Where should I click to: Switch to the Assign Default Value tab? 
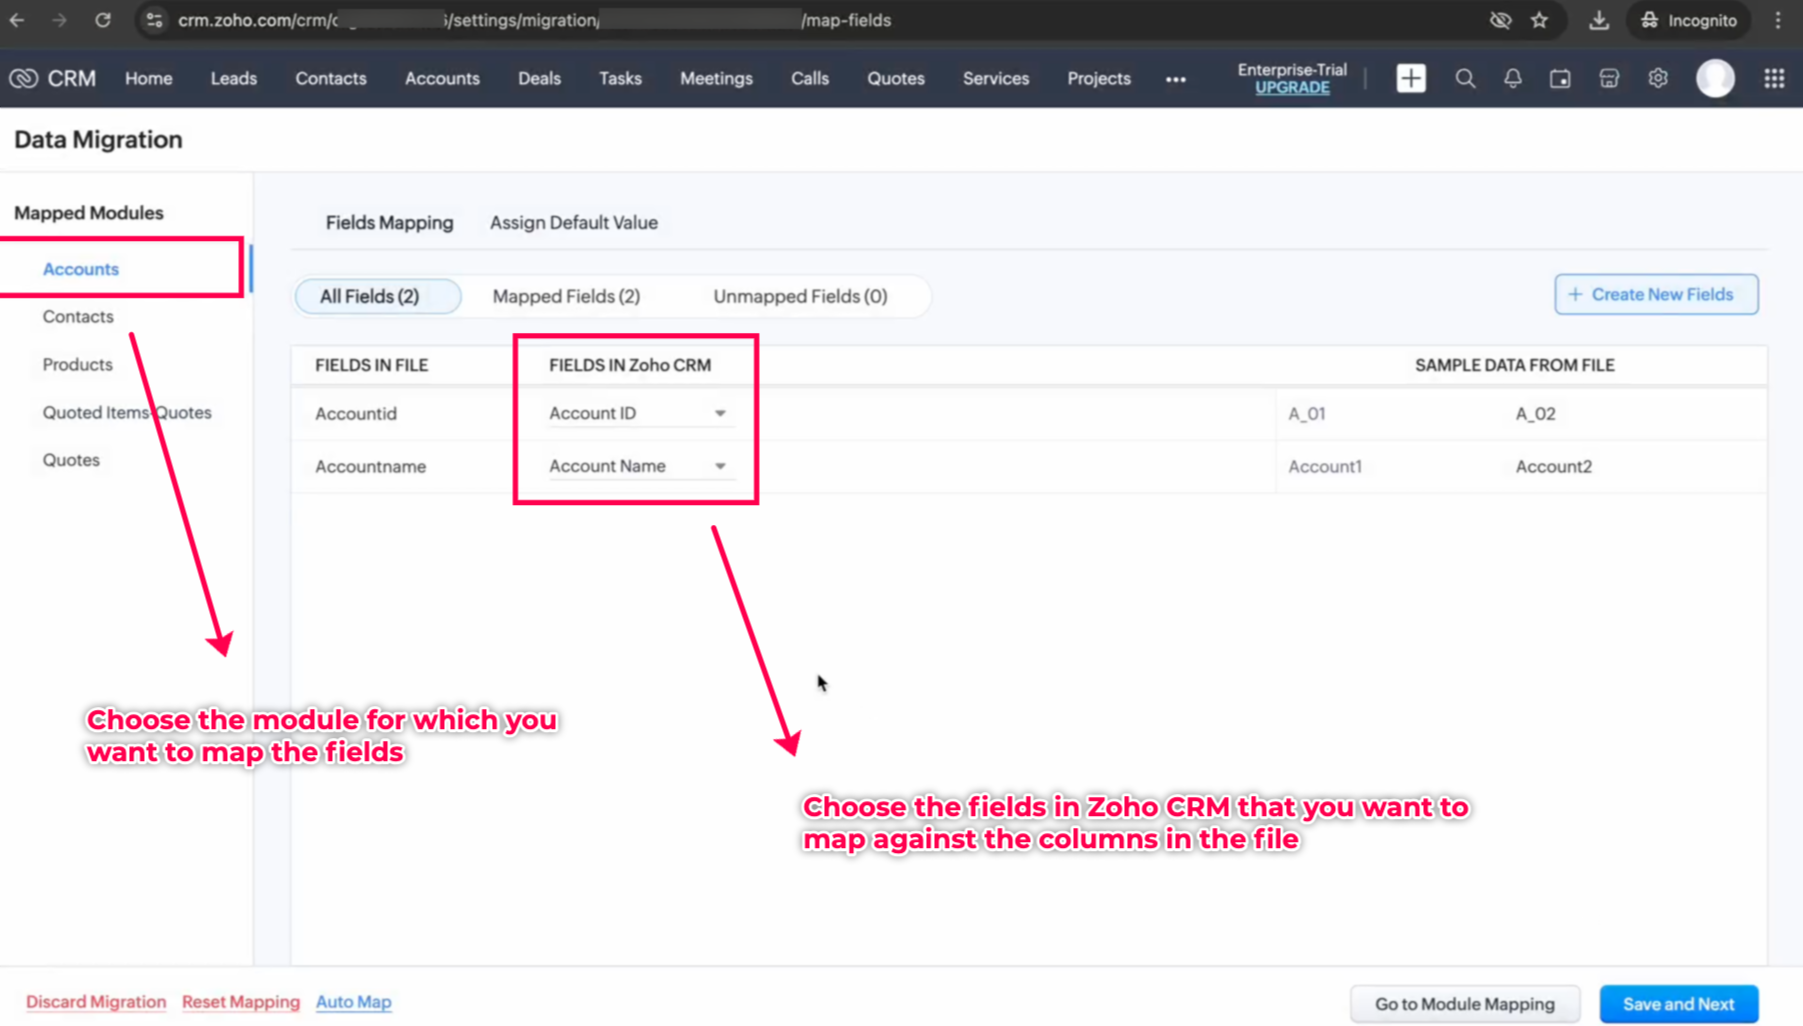pyautogui.click(x=574, y=223)
